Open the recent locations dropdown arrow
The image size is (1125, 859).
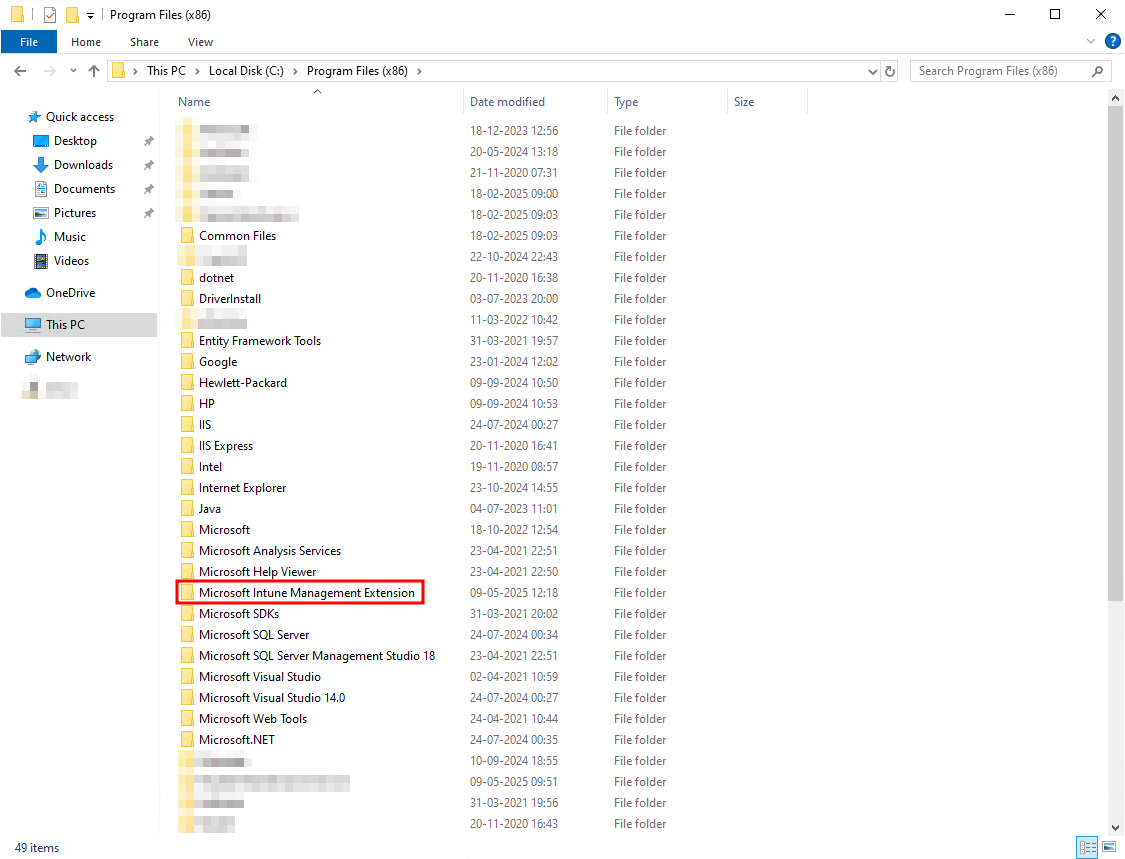[73, 71]
